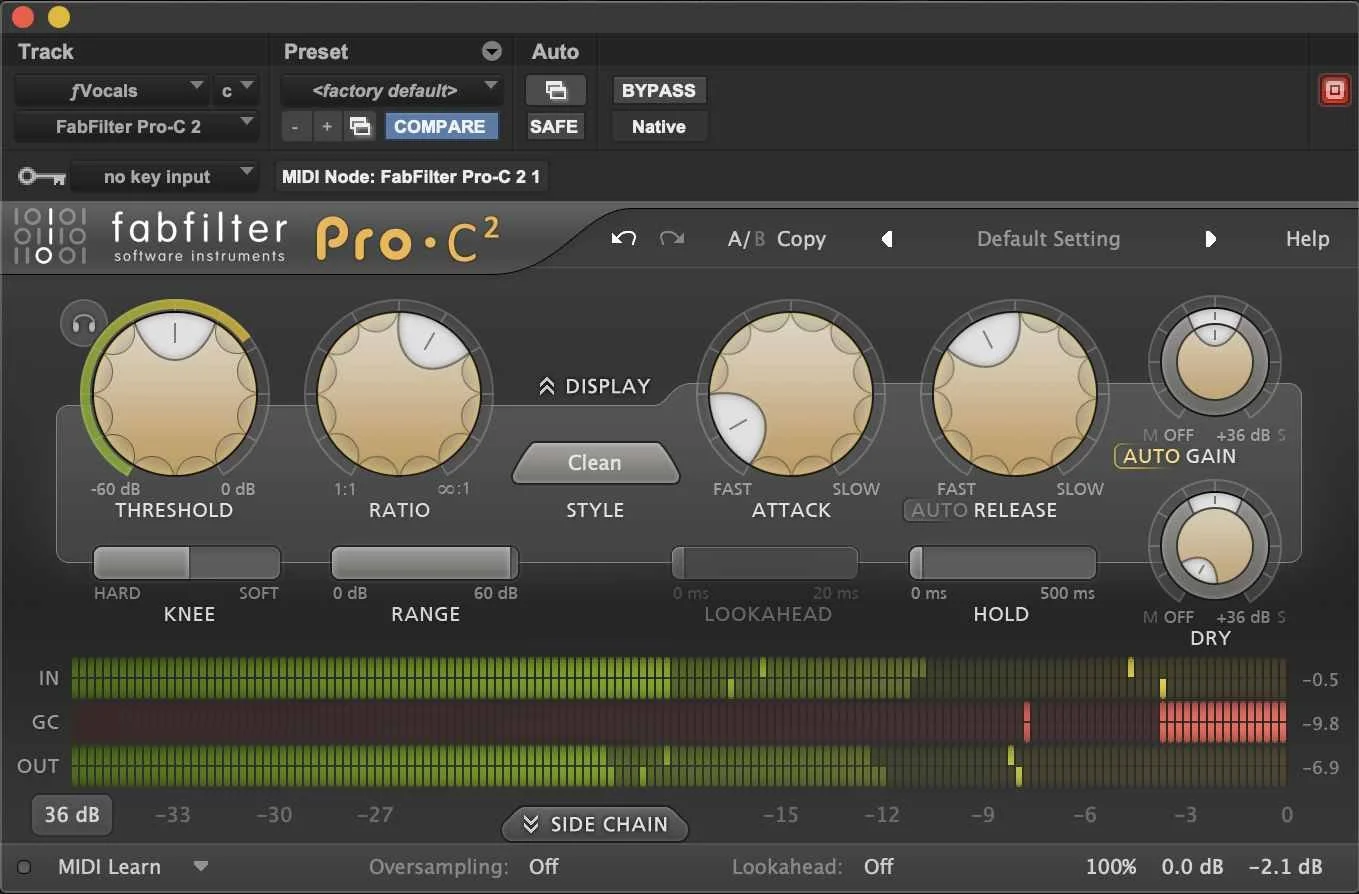1359x894 pixels.
Task: Open Help
Action: [1307, 238]
